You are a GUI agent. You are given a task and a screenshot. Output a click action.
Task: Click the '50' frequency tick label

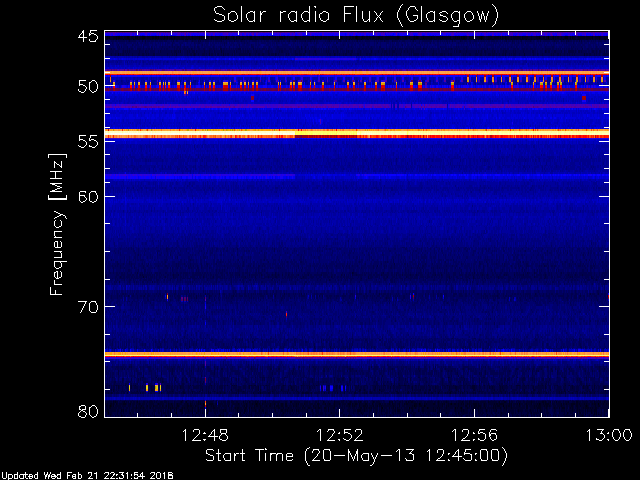click(88, 87)
